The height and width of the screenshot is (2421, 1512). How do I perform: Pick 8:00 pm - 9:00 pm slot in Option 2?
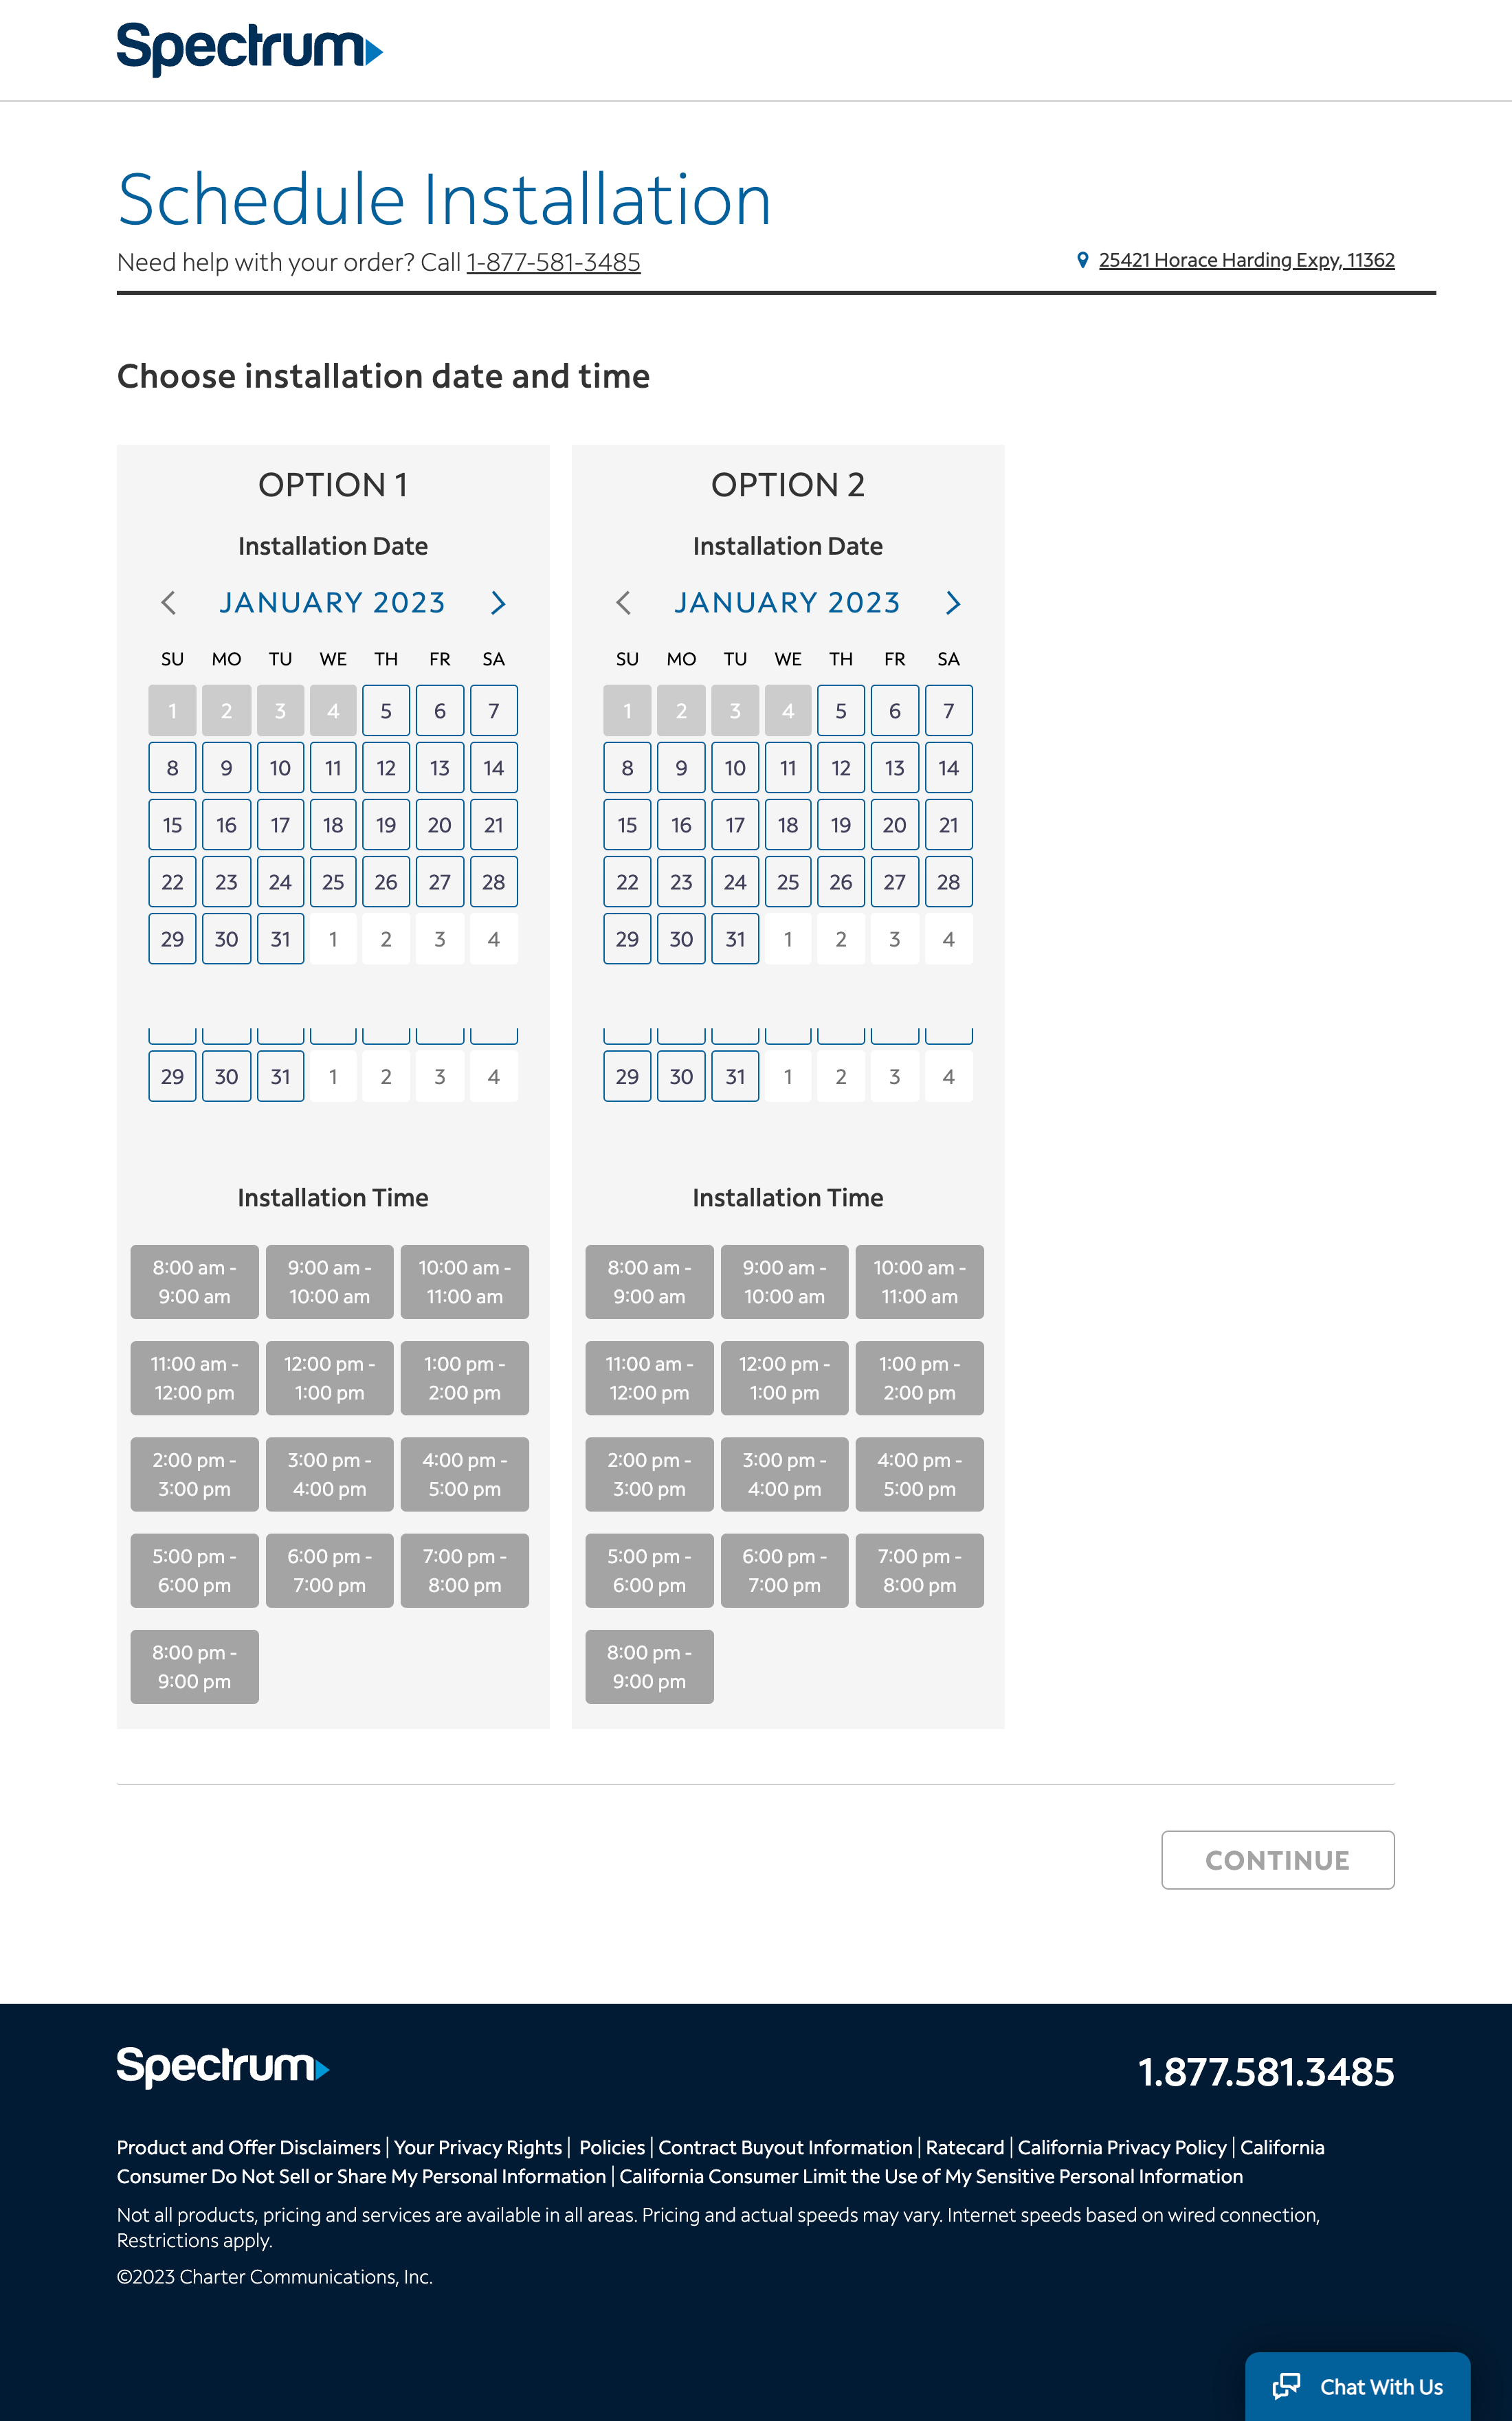[x=649, y=1666]
